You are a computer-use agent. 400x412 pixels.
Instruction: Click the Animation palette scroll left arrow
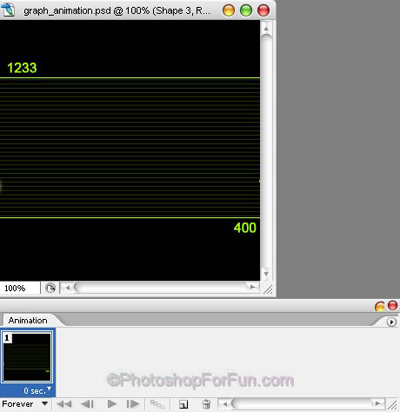click(x=225, y=404)
